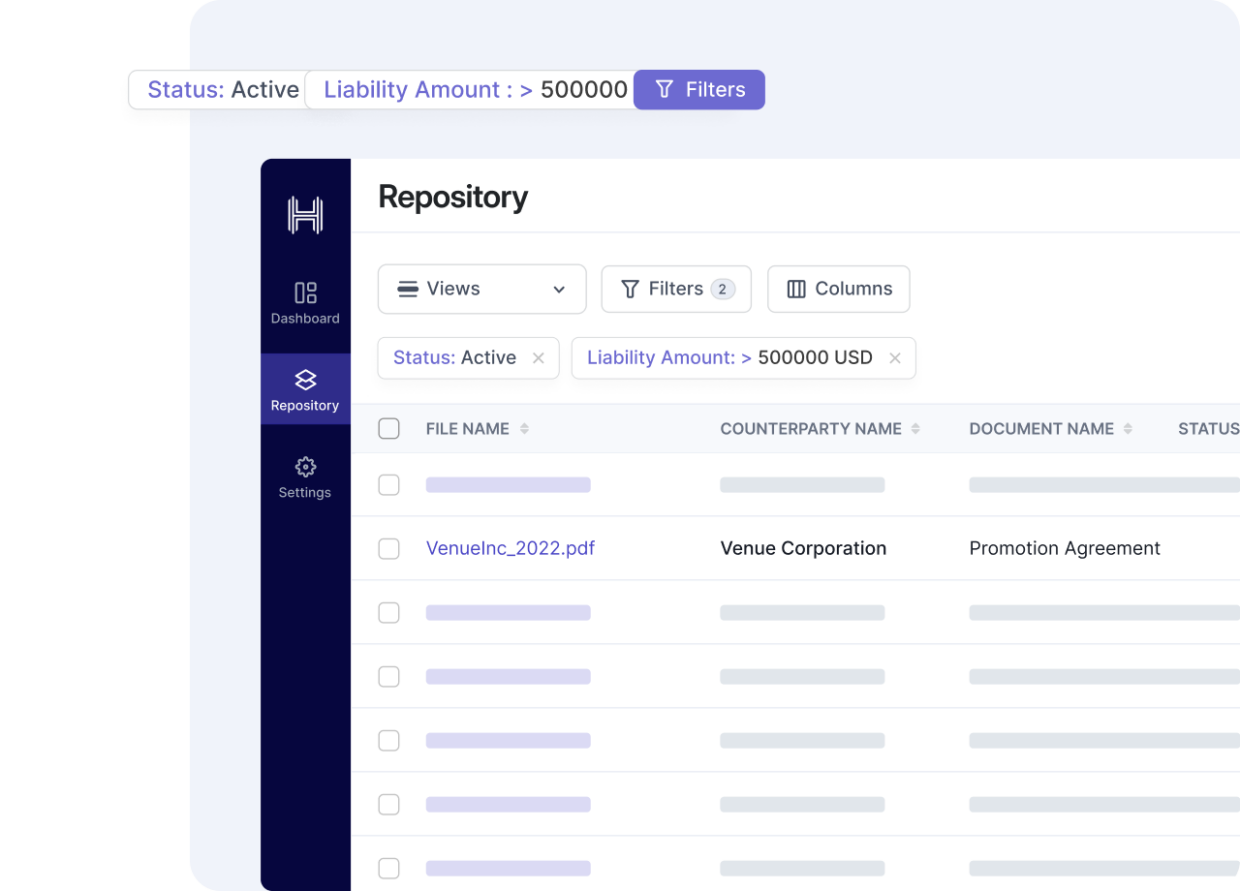Viewport: 1240px width, 891px height.
Task: Open the Repository icon in the sidebar
Action: (x=305, y=380)
